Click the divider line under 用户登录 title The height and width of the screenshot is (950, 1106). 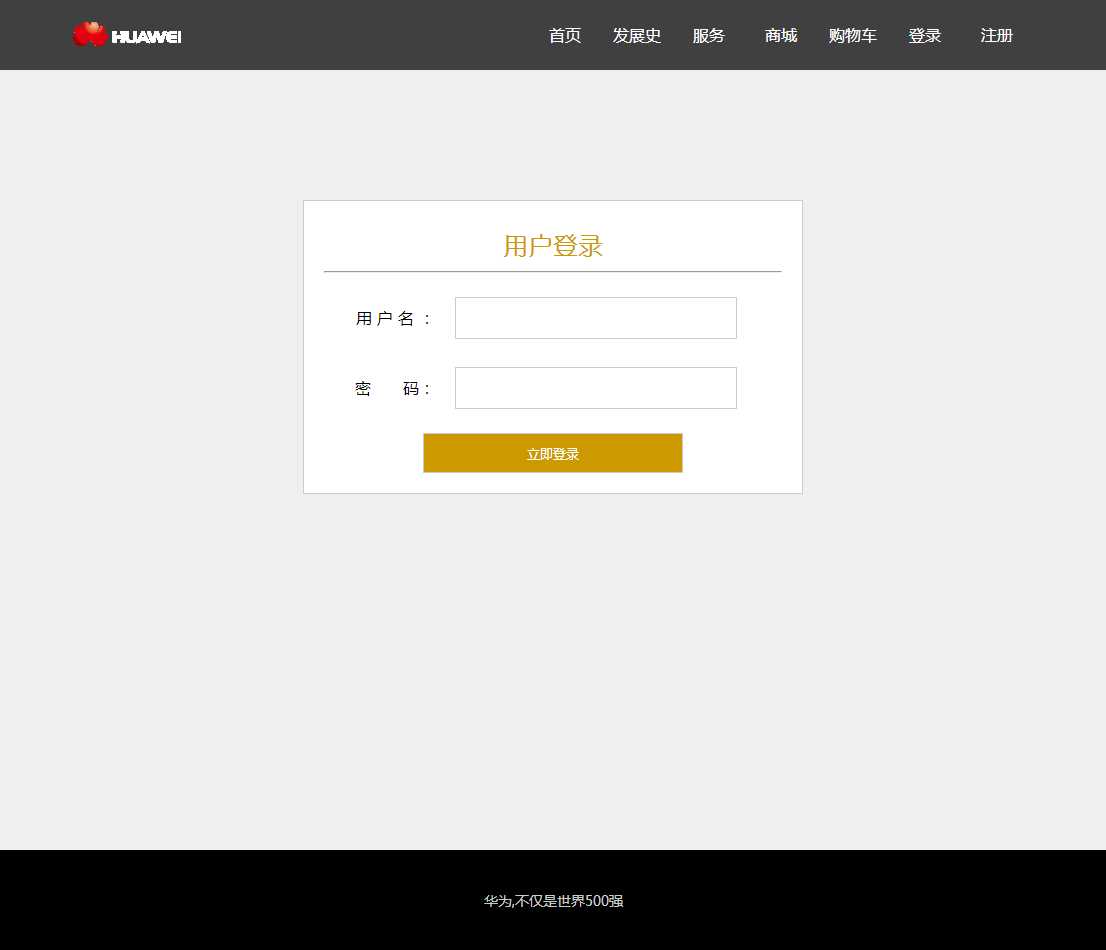click(x=553, y=271)
